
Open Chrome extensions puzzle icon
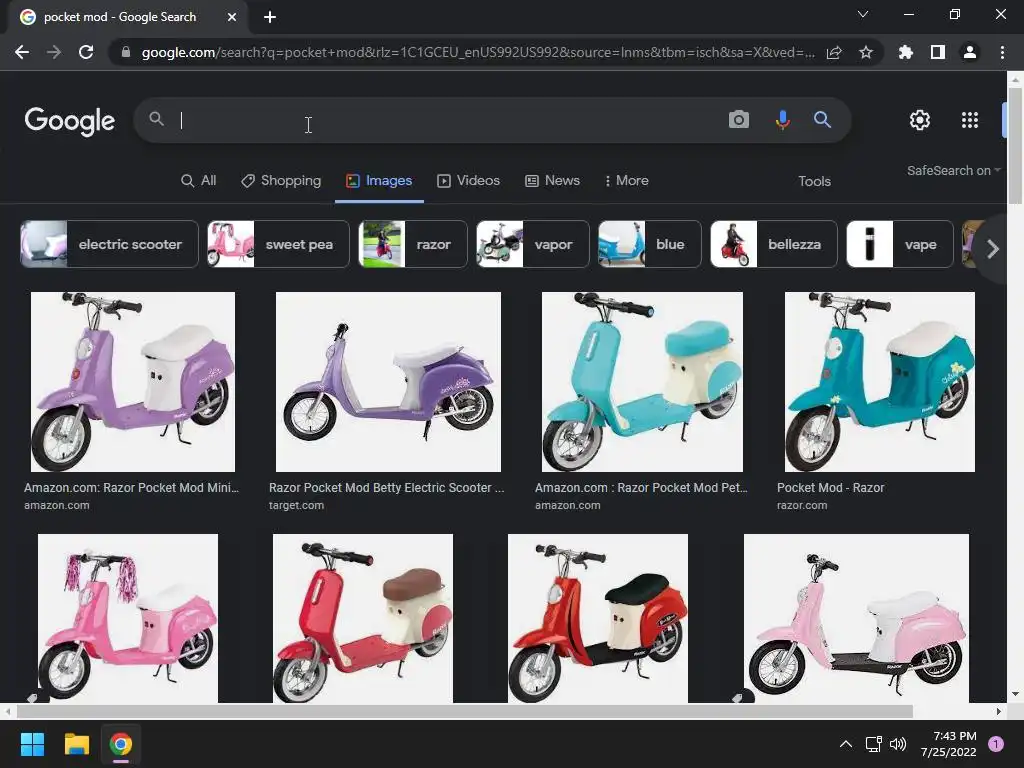pyautogui.click(x=905, y=52)
